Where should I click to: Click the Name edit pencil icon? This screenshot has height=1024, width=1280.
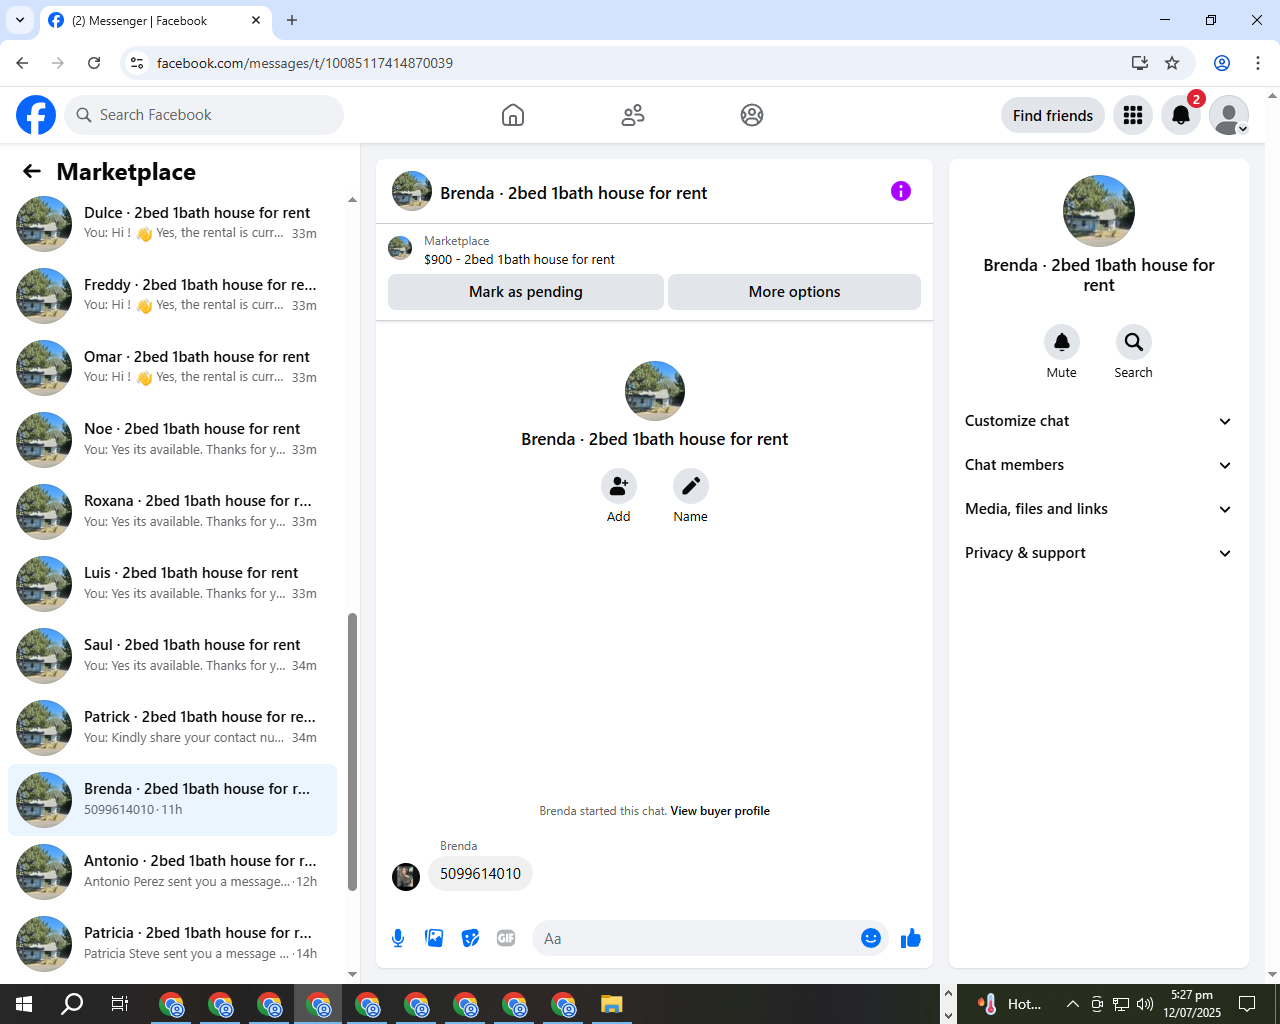point(691,486)
